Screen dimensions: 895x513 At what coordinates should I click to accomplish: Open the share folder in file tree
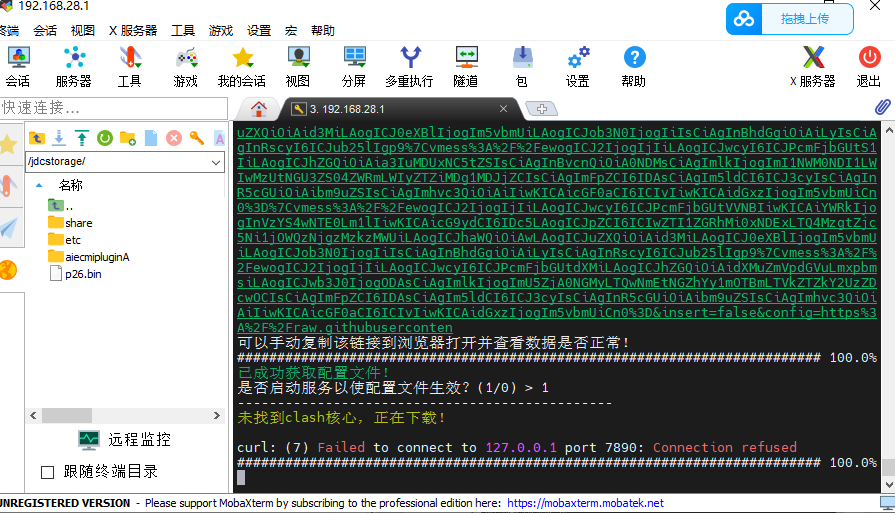(x=77, y=222)
